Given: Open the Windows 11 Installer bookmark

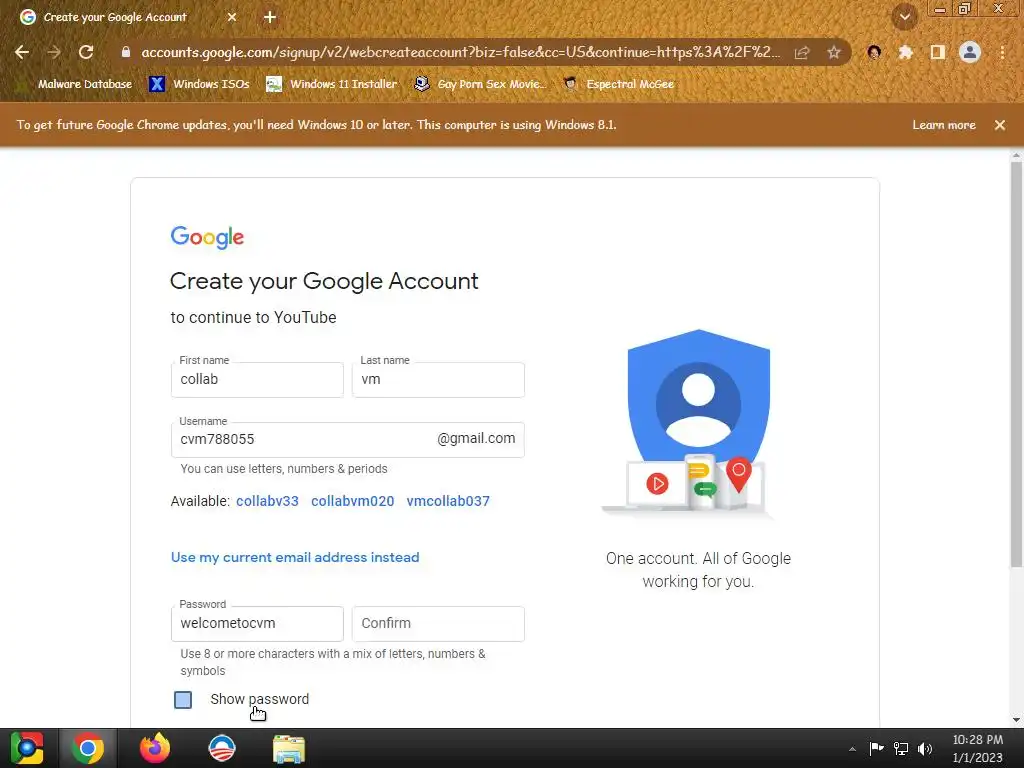Looking at the screenshot, I should [332, 84].
